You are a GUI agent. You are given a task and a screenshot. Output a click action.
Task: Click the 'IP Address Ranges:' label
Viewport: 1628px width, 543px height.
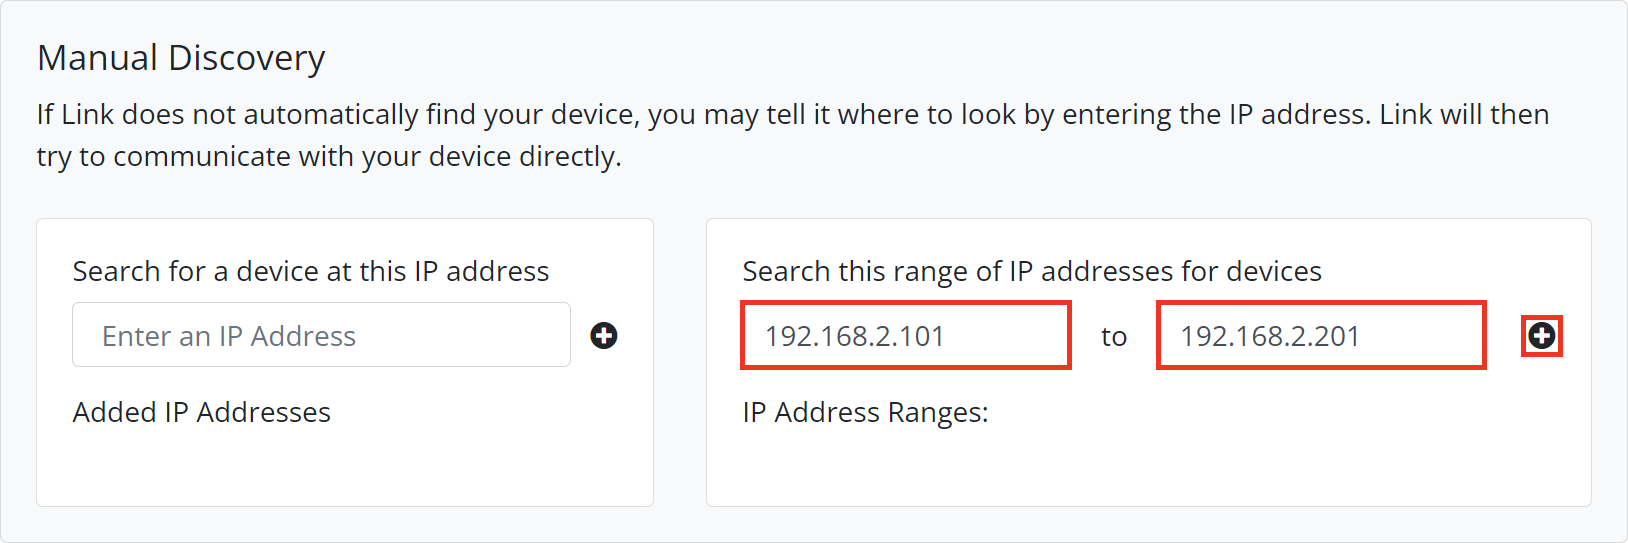[865, 412]
